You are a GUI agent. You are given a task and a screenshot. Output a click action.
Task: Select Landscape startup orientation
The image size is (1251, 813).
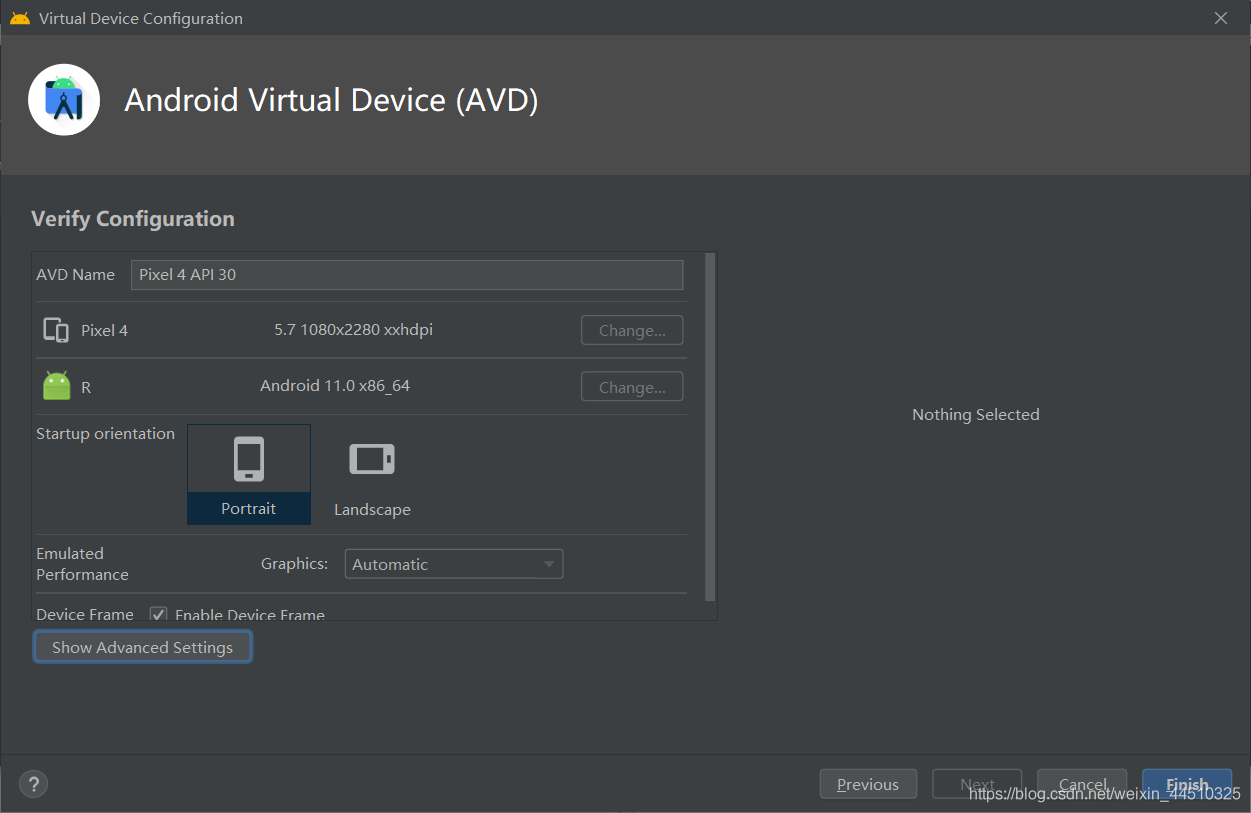click(x=372, y=474)
